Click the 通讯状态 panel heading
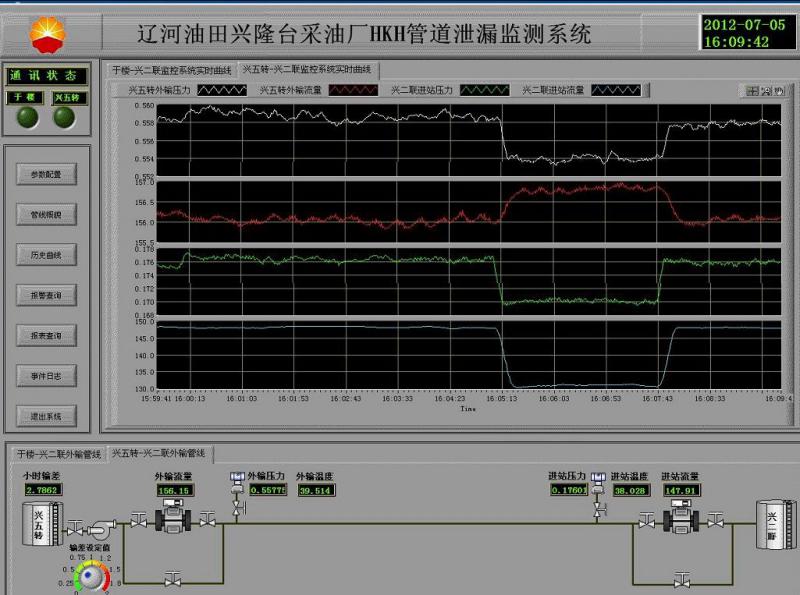 coord(46,76)
